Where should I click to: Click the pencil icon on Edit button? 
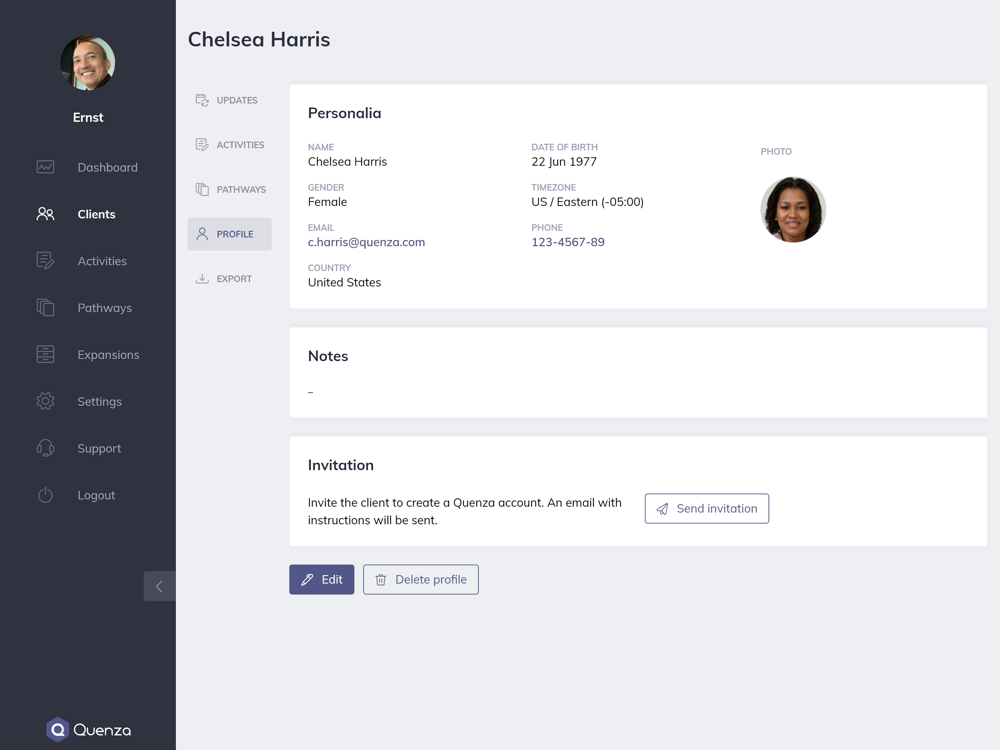307,580
